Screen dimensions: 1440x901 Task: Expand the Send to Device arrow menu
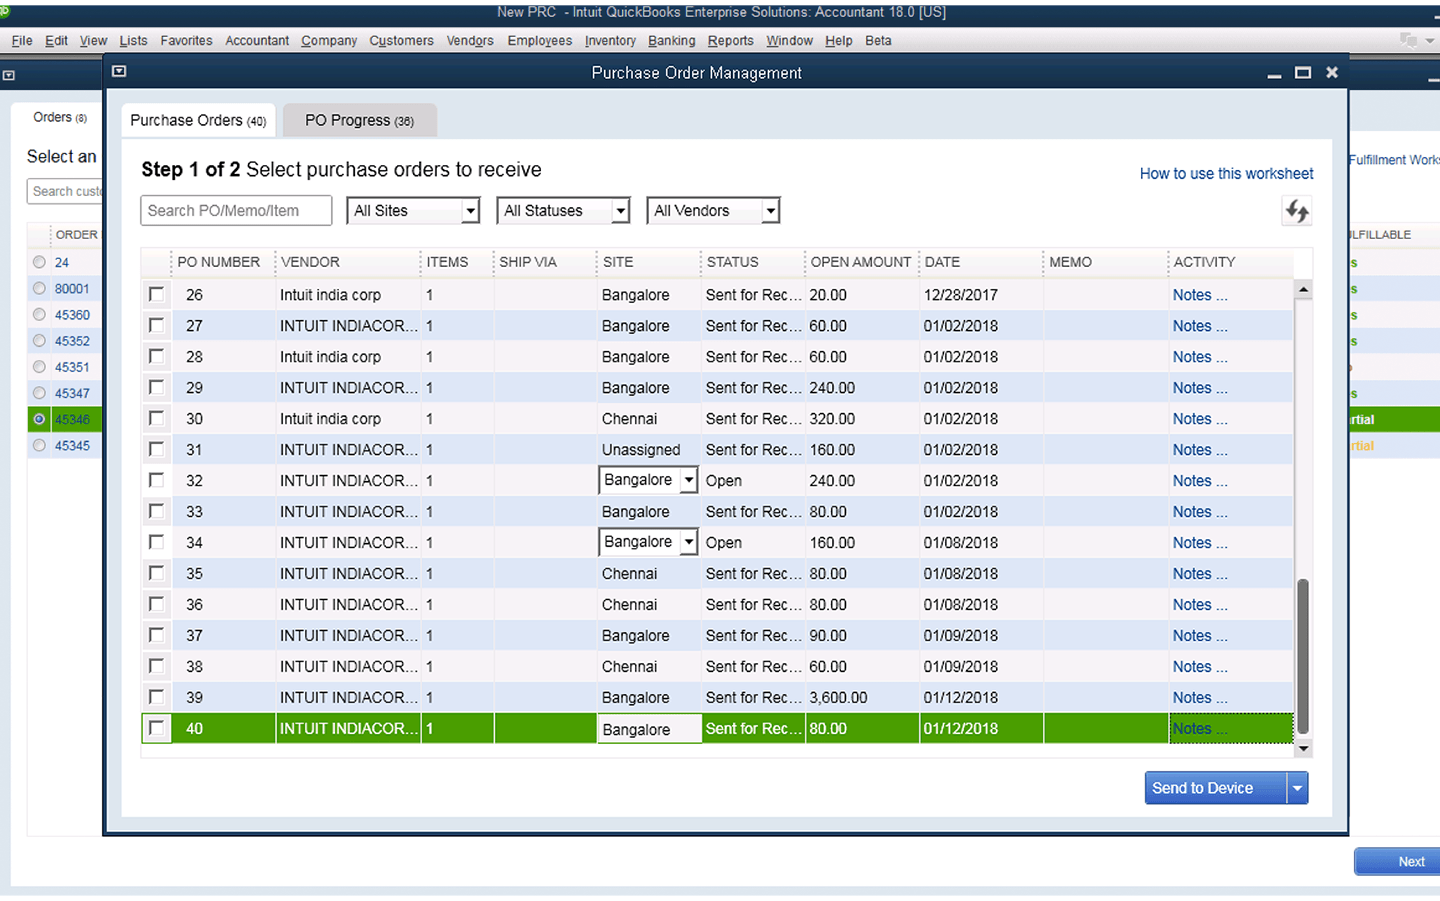(1297, 788)
